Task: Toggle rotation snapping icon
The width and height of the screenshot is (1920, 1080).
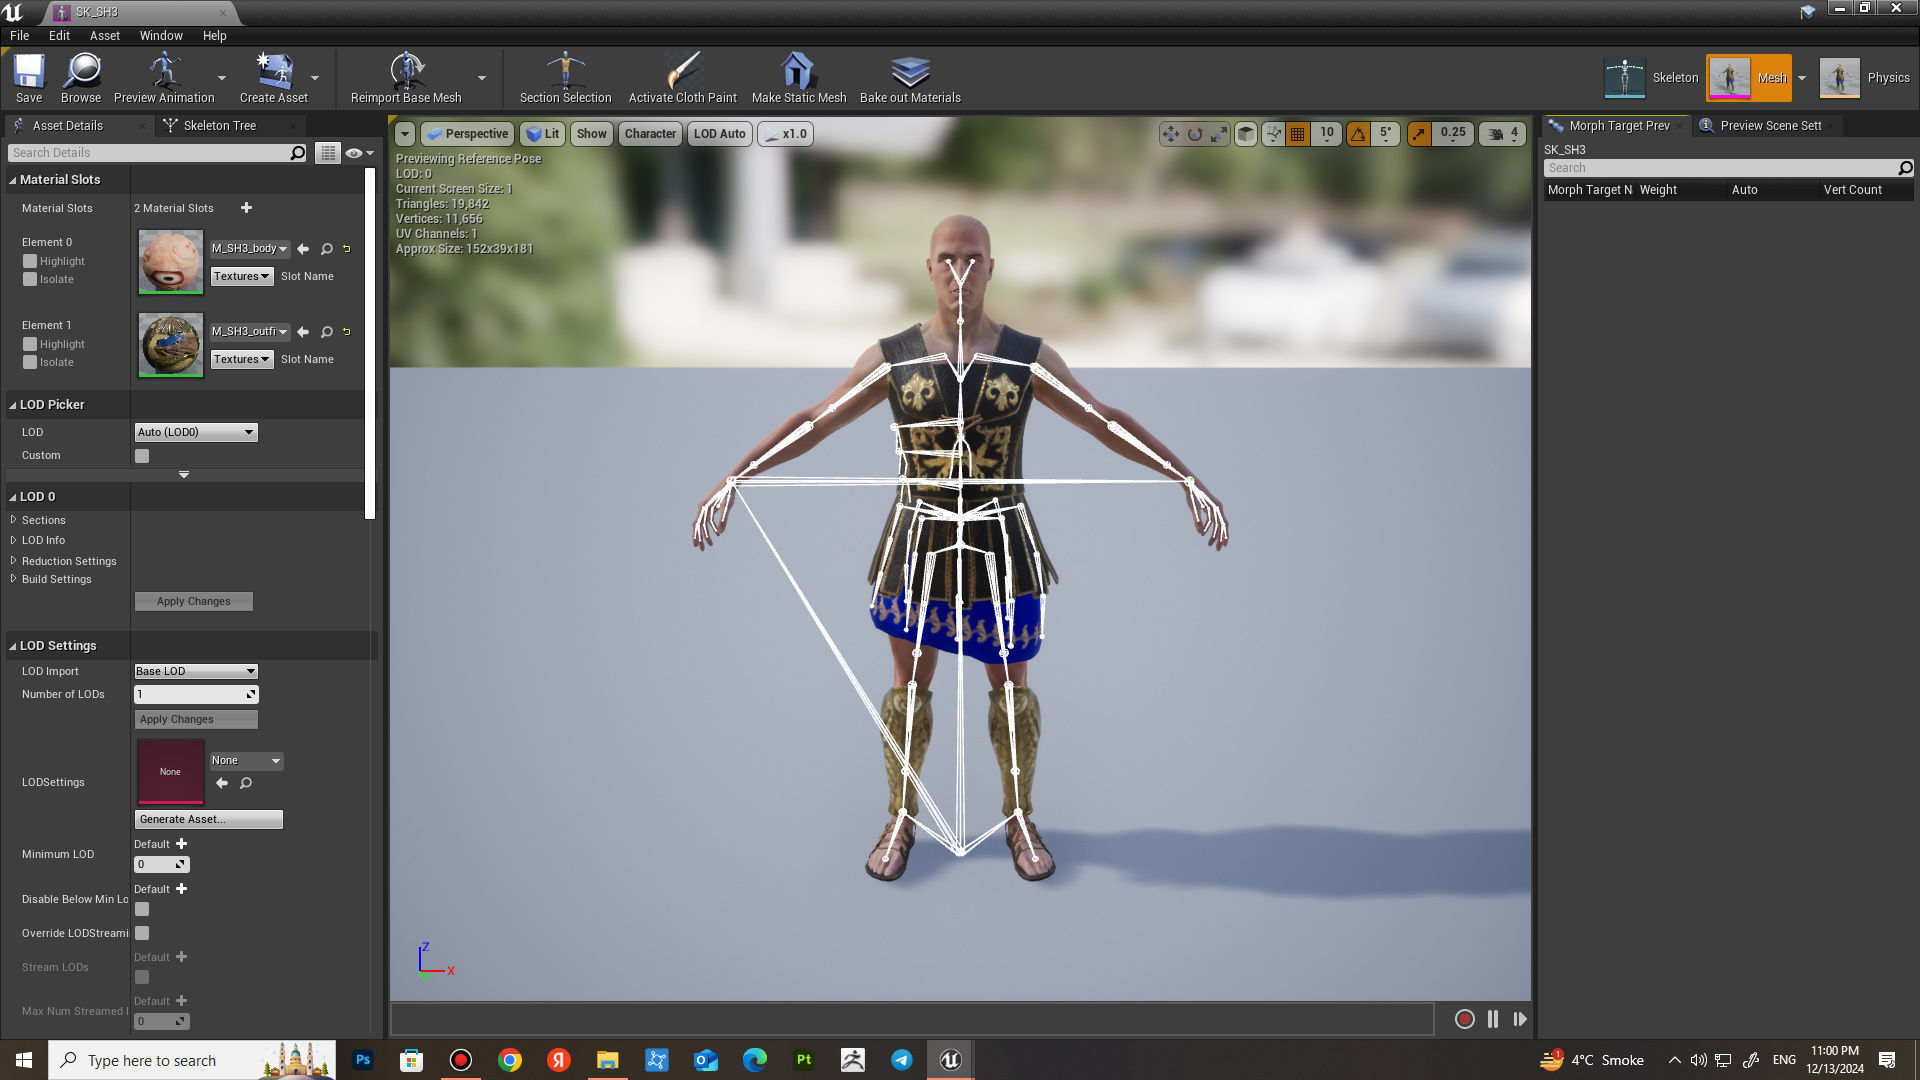Action: point(1358,134)
